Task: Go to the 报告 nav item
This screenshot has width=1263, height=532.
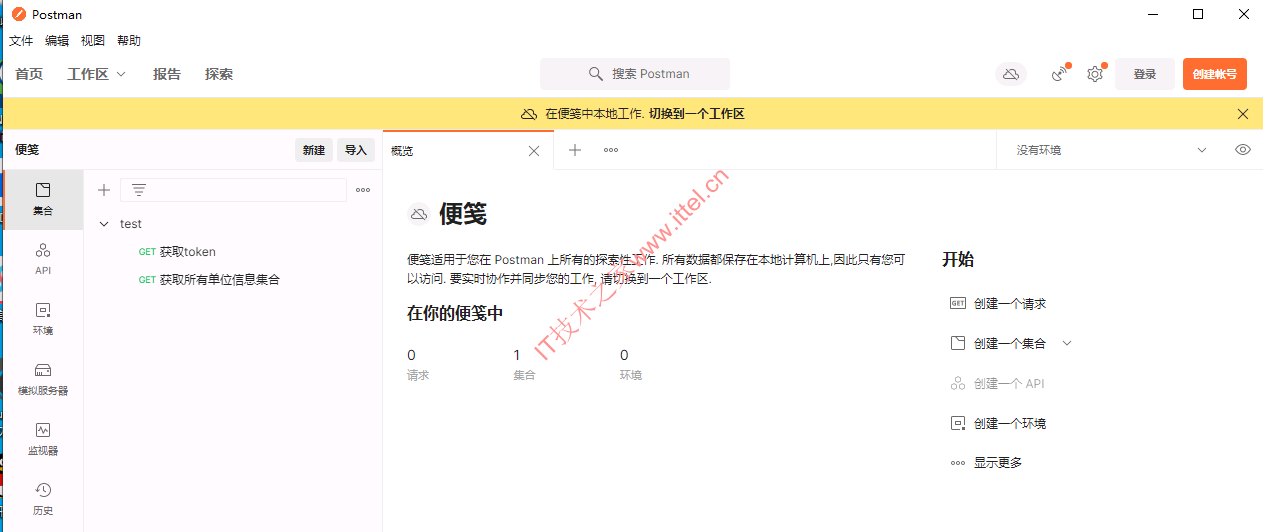Action: point(167,74)
